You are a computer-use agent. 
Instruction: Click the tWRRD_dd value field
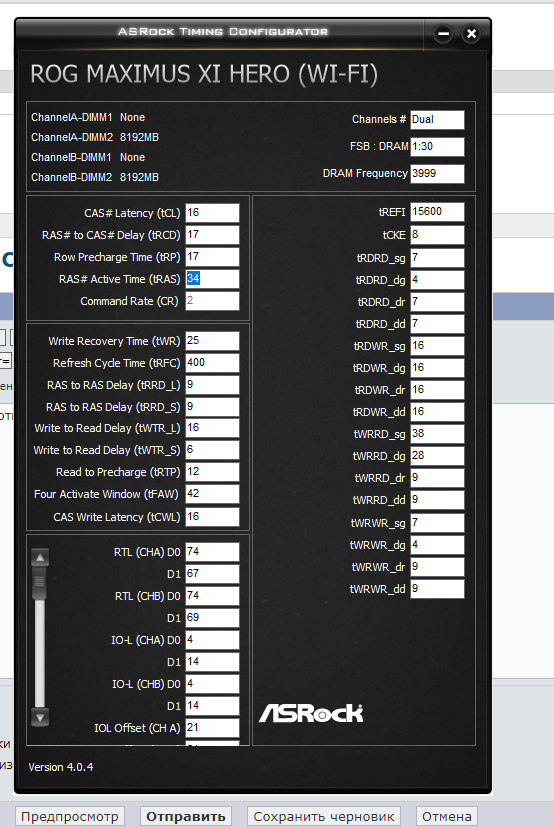tap(437, 500)
